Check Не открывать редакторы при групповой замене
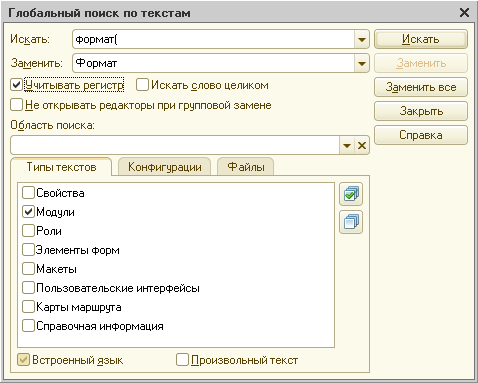 pyautogui.click(x=16, y=105)
